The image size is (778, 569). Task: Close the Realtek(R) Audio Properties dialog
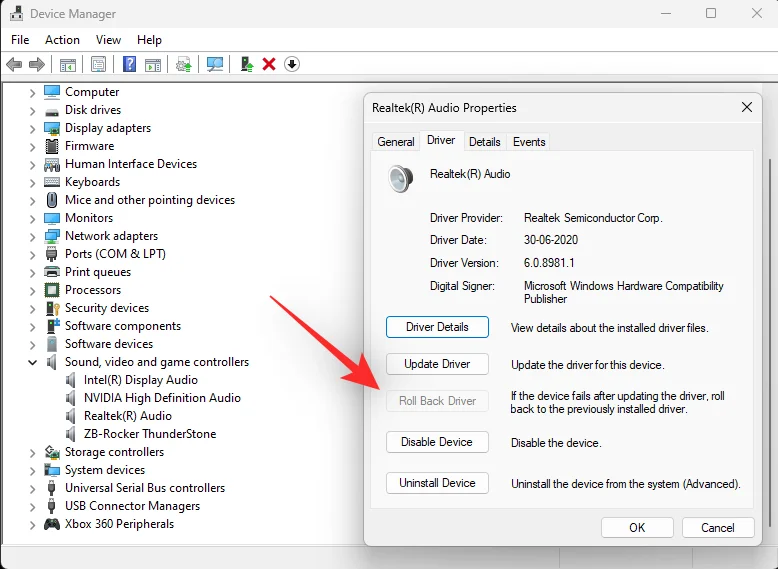pos(747,107)
